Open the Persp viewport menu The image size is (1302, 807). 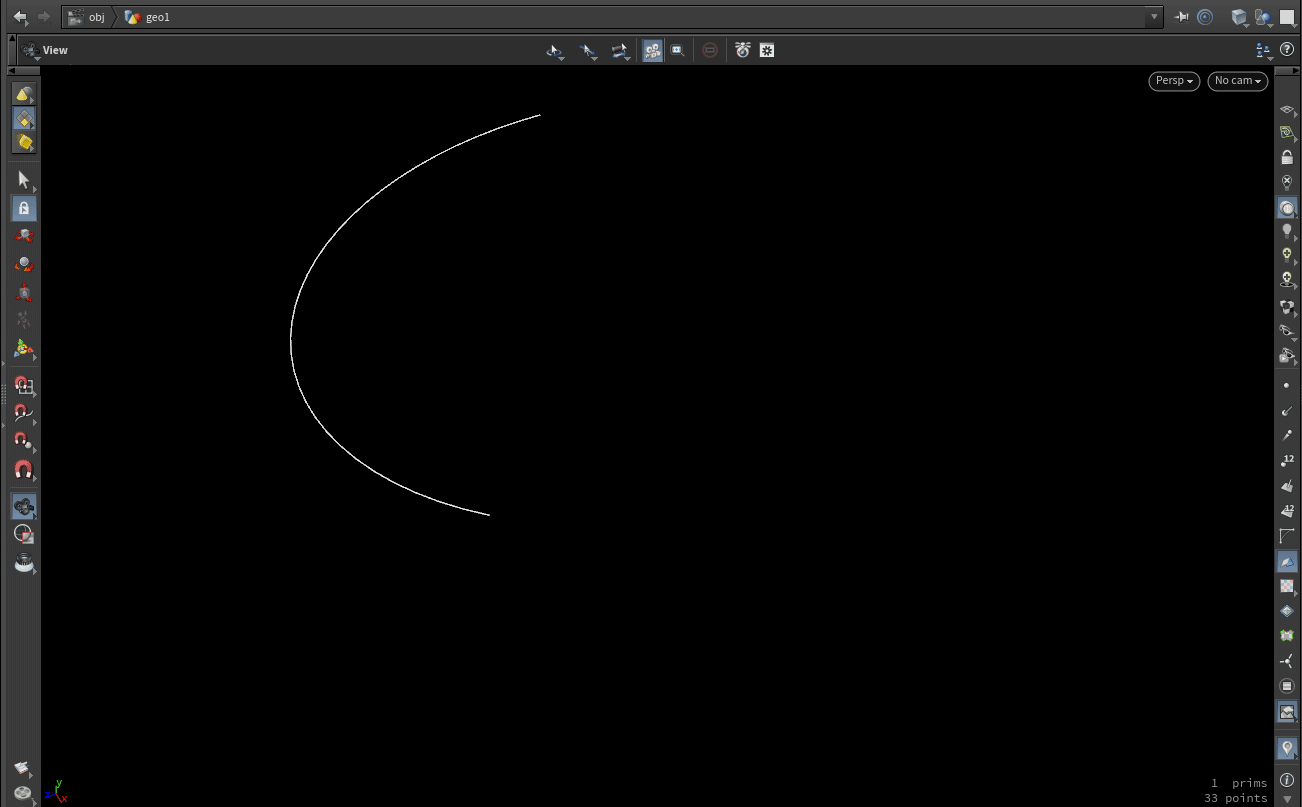coord(1174,81)
